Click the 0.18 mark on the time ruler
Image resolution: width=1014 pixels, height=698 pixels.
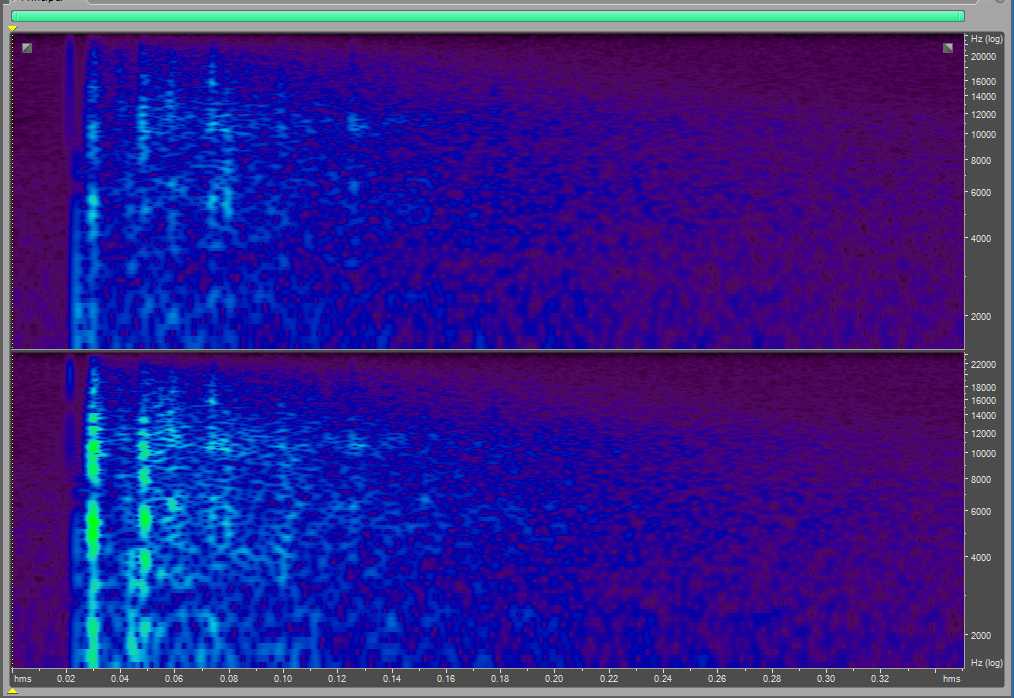[500, 679]
